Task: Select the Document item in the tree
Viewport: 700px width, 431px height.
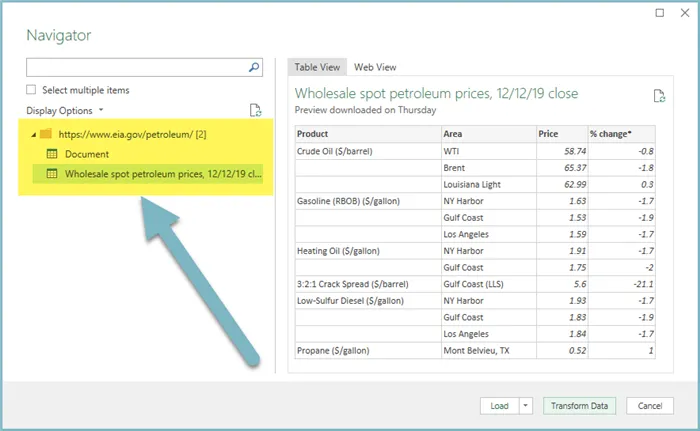Action: coord(87,154)
